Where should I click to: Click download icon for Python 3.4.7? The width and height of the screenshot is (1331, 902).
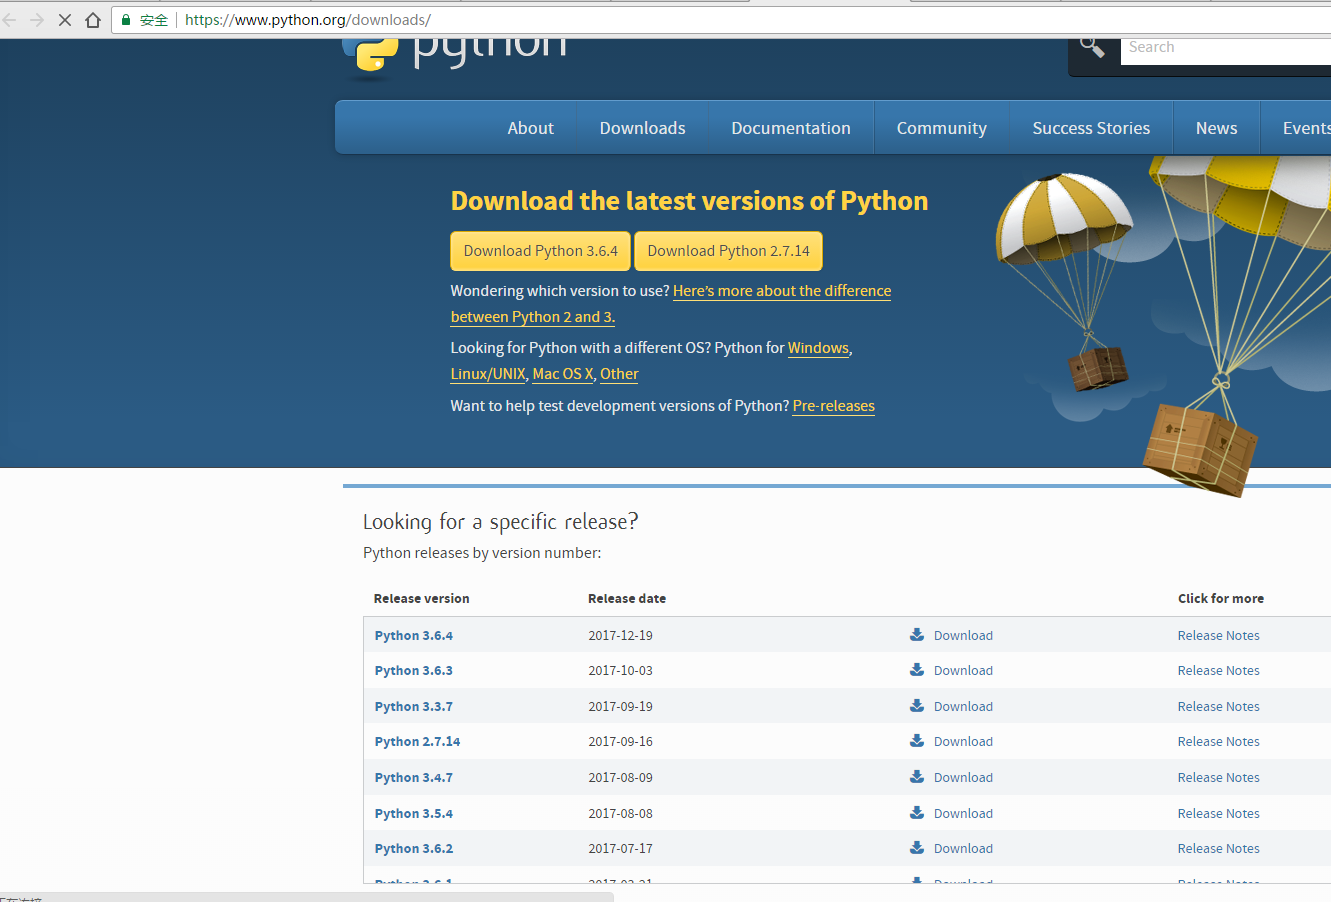(917, 777)
